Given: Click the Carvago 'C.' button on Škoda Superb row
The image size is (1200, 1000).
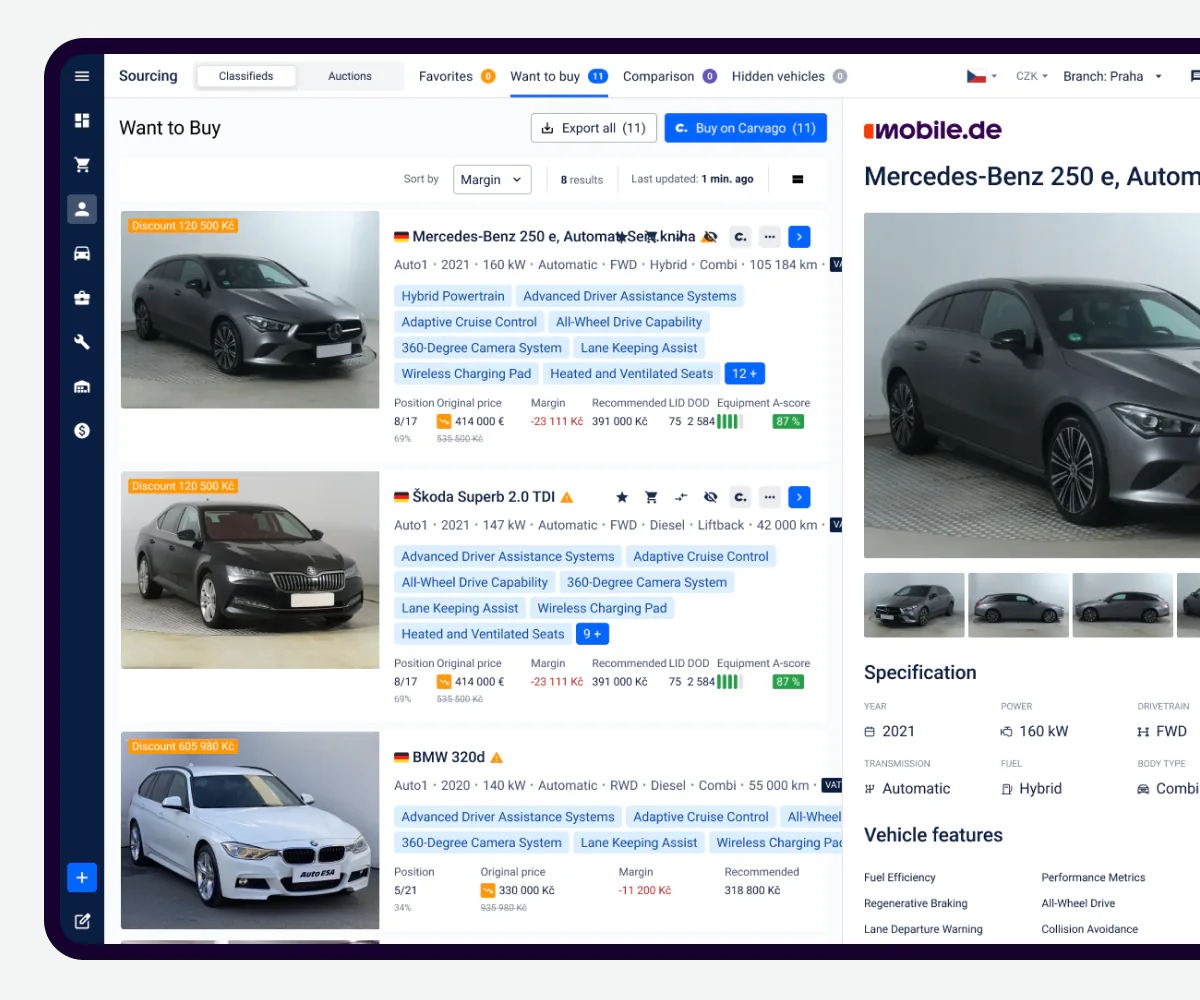Looking at the screenshot, I should 740,497.
